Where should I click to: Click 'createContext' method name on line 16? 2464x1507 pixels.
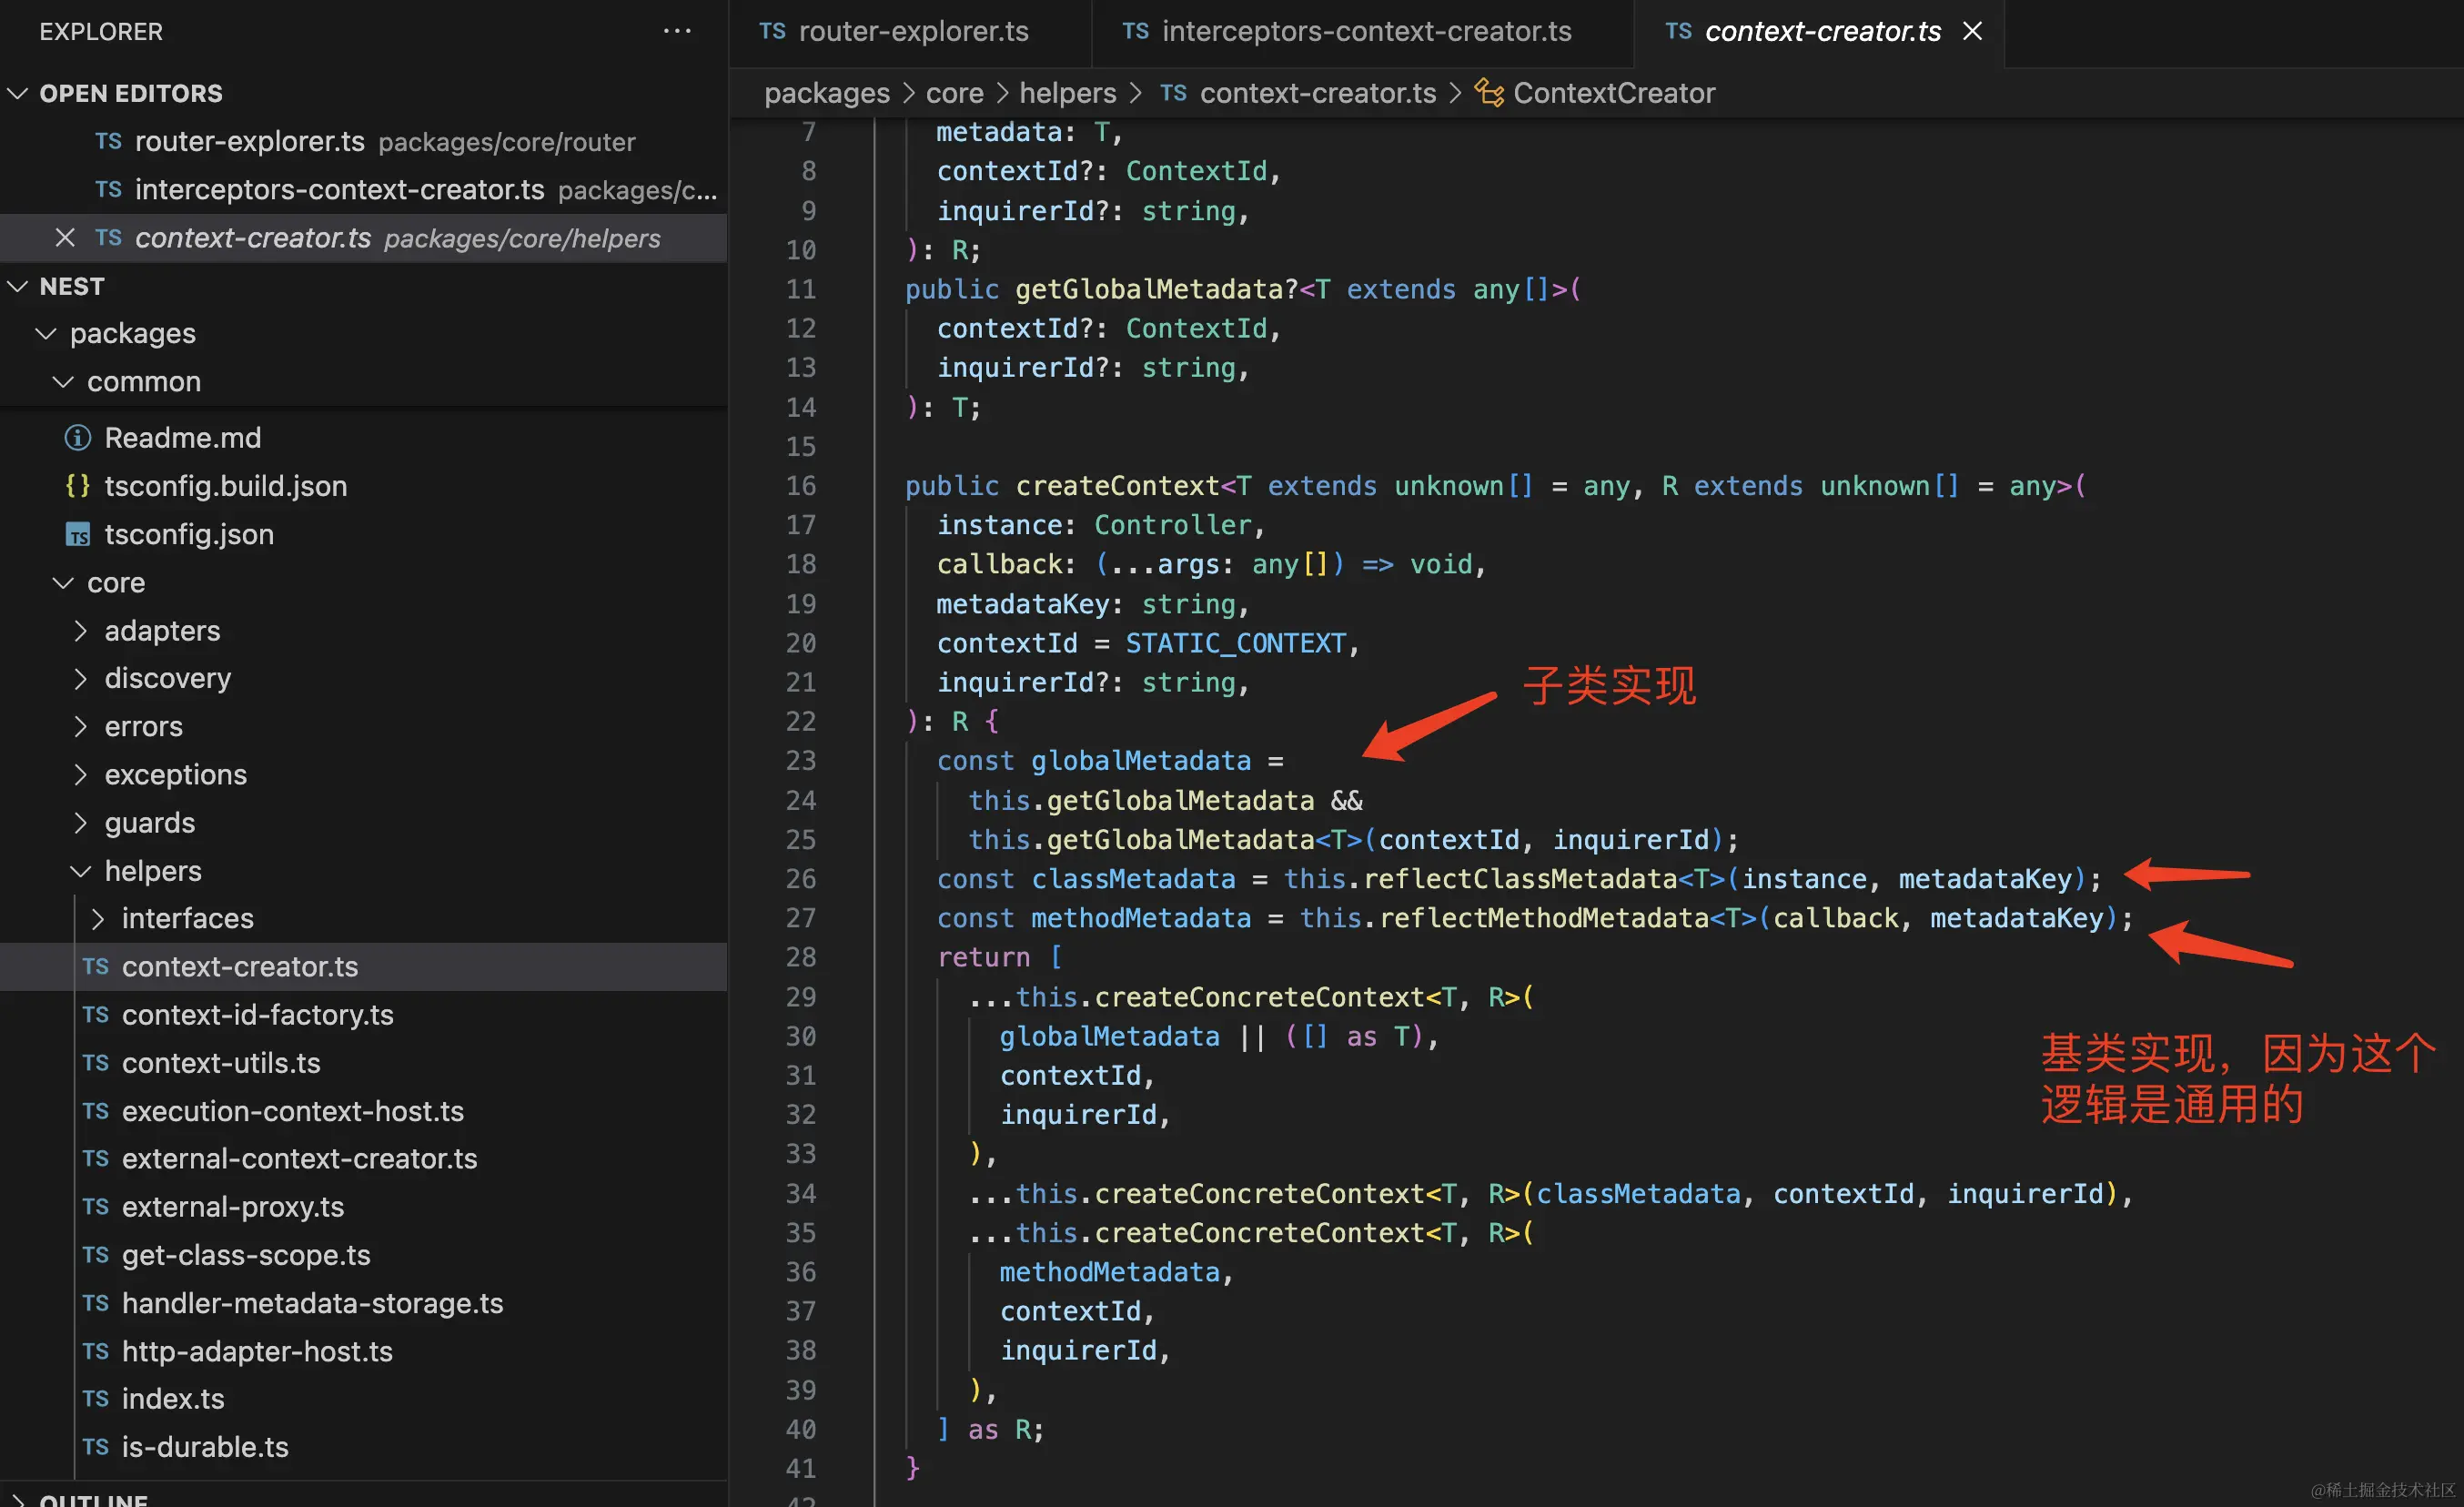[x=1117, y=486]
